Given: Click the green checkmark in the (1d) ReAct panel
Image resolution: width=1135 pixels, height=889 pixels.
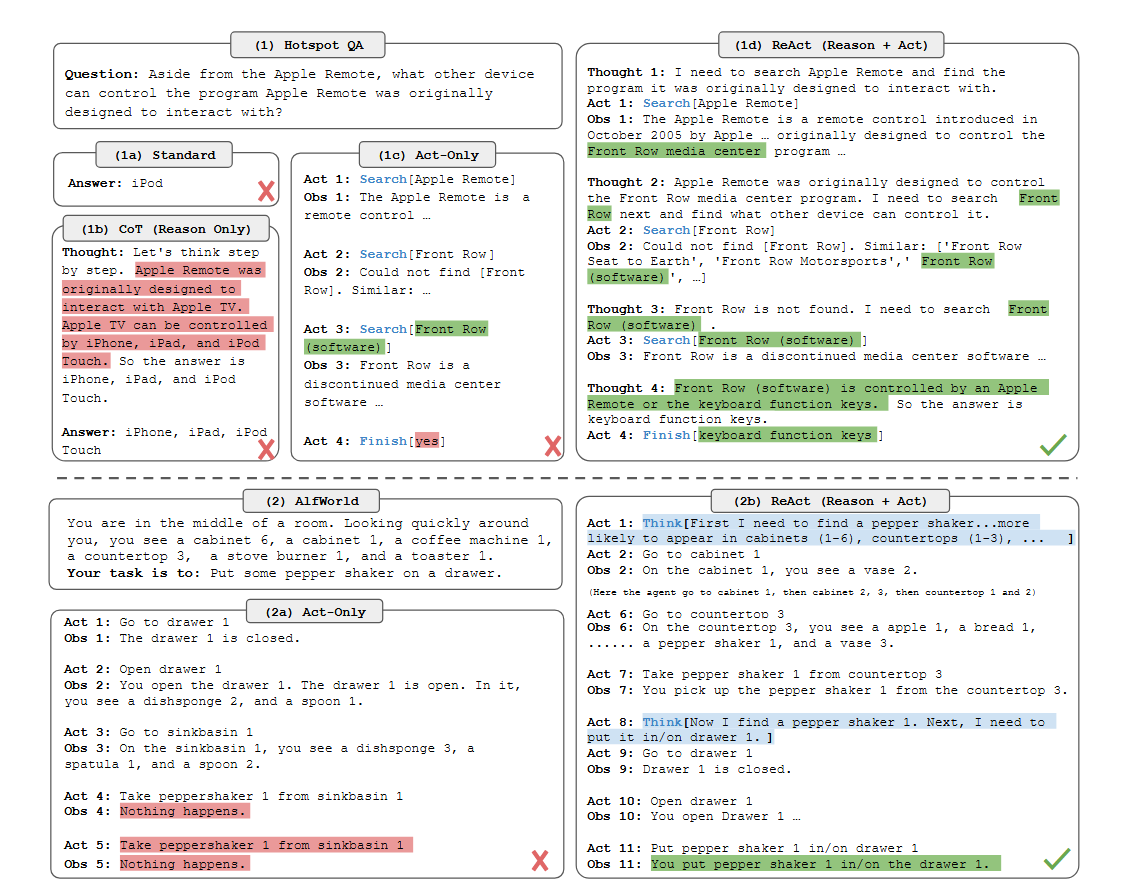Looking at the screenshot, I should [1053, 444].
